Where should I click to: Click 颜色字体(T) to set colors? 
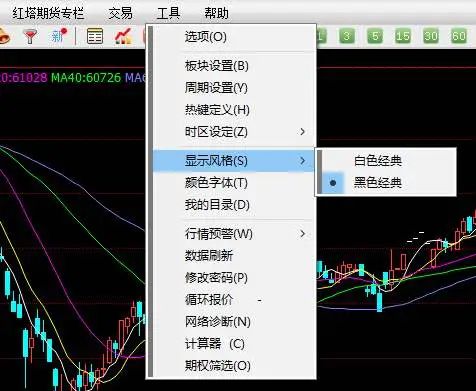point(216,183)
